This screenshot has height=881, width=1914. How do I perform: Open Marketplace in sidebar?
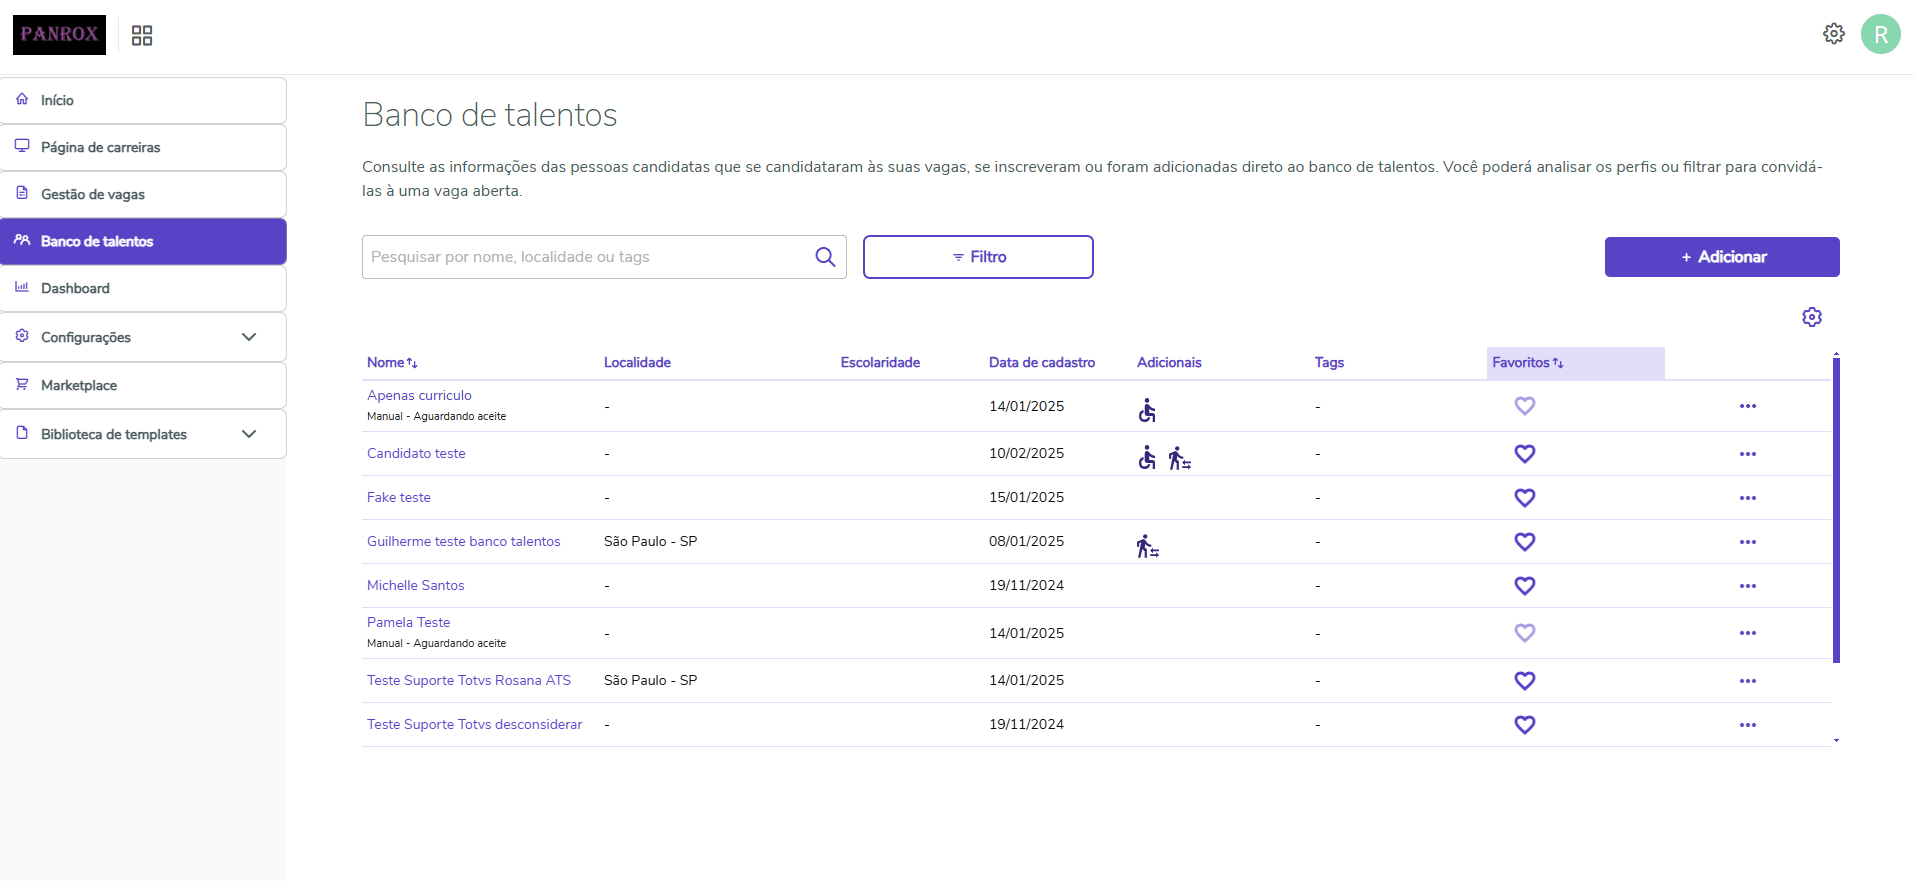click(143, 385)
